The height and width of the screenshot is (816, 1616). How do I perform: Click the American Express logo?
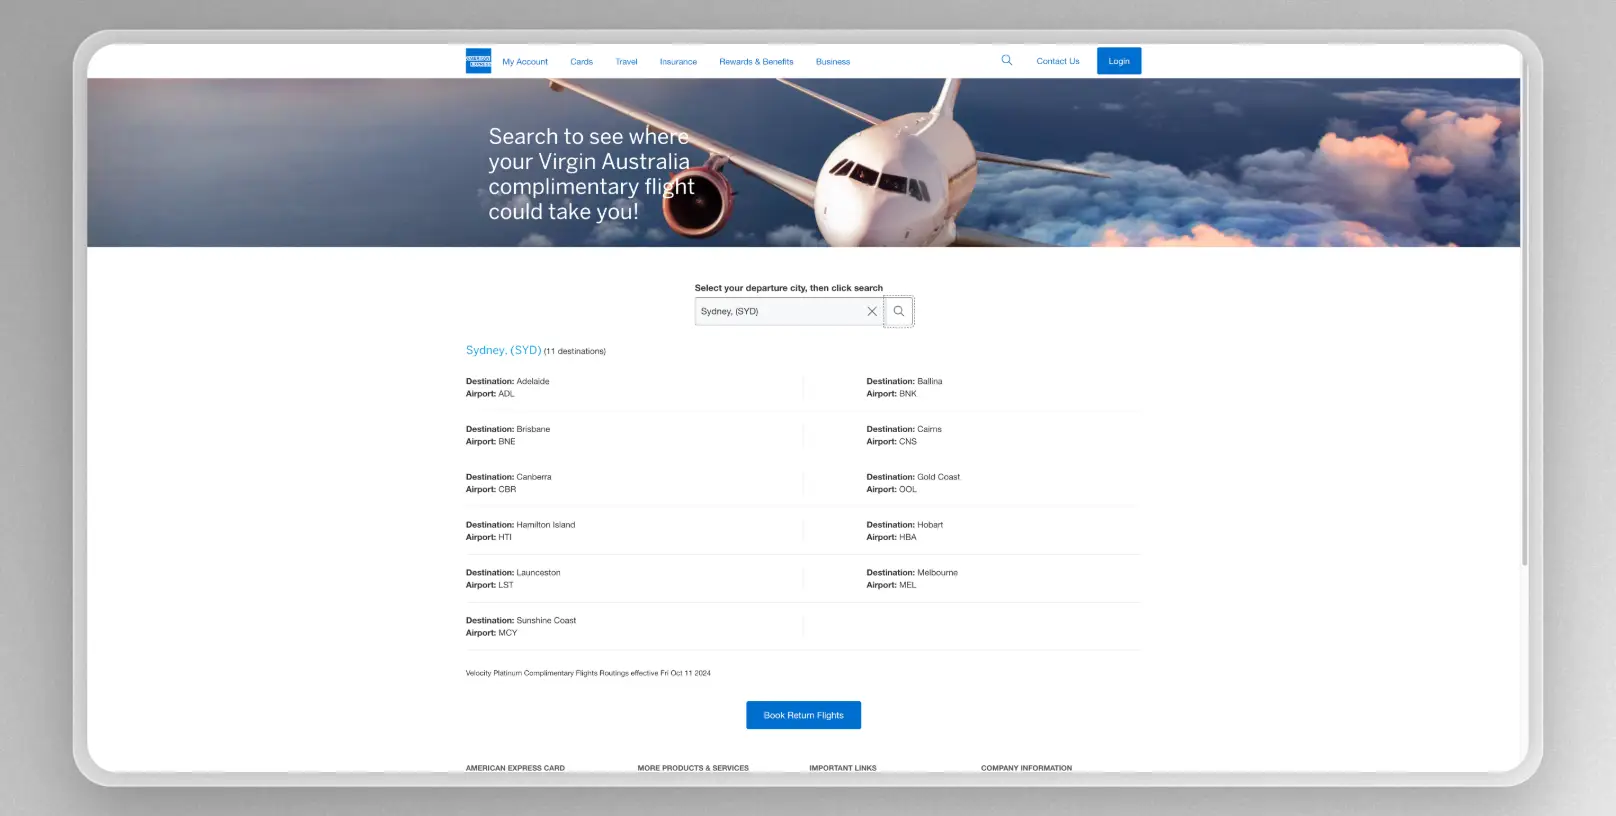pyautogui.click(x=478, y=61)
